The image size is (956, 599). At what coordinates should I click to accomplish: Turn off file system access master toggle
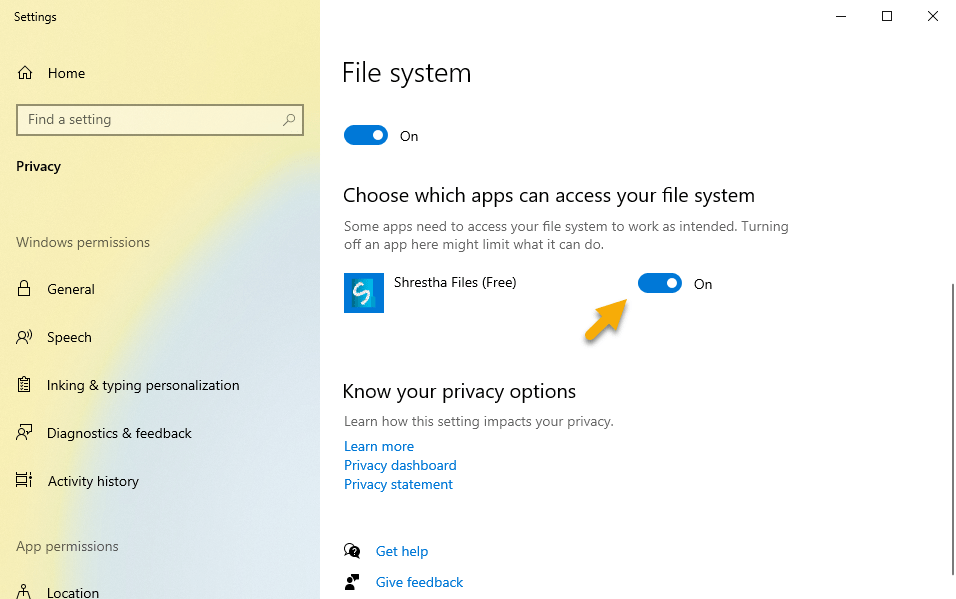(x=366, y=135)
